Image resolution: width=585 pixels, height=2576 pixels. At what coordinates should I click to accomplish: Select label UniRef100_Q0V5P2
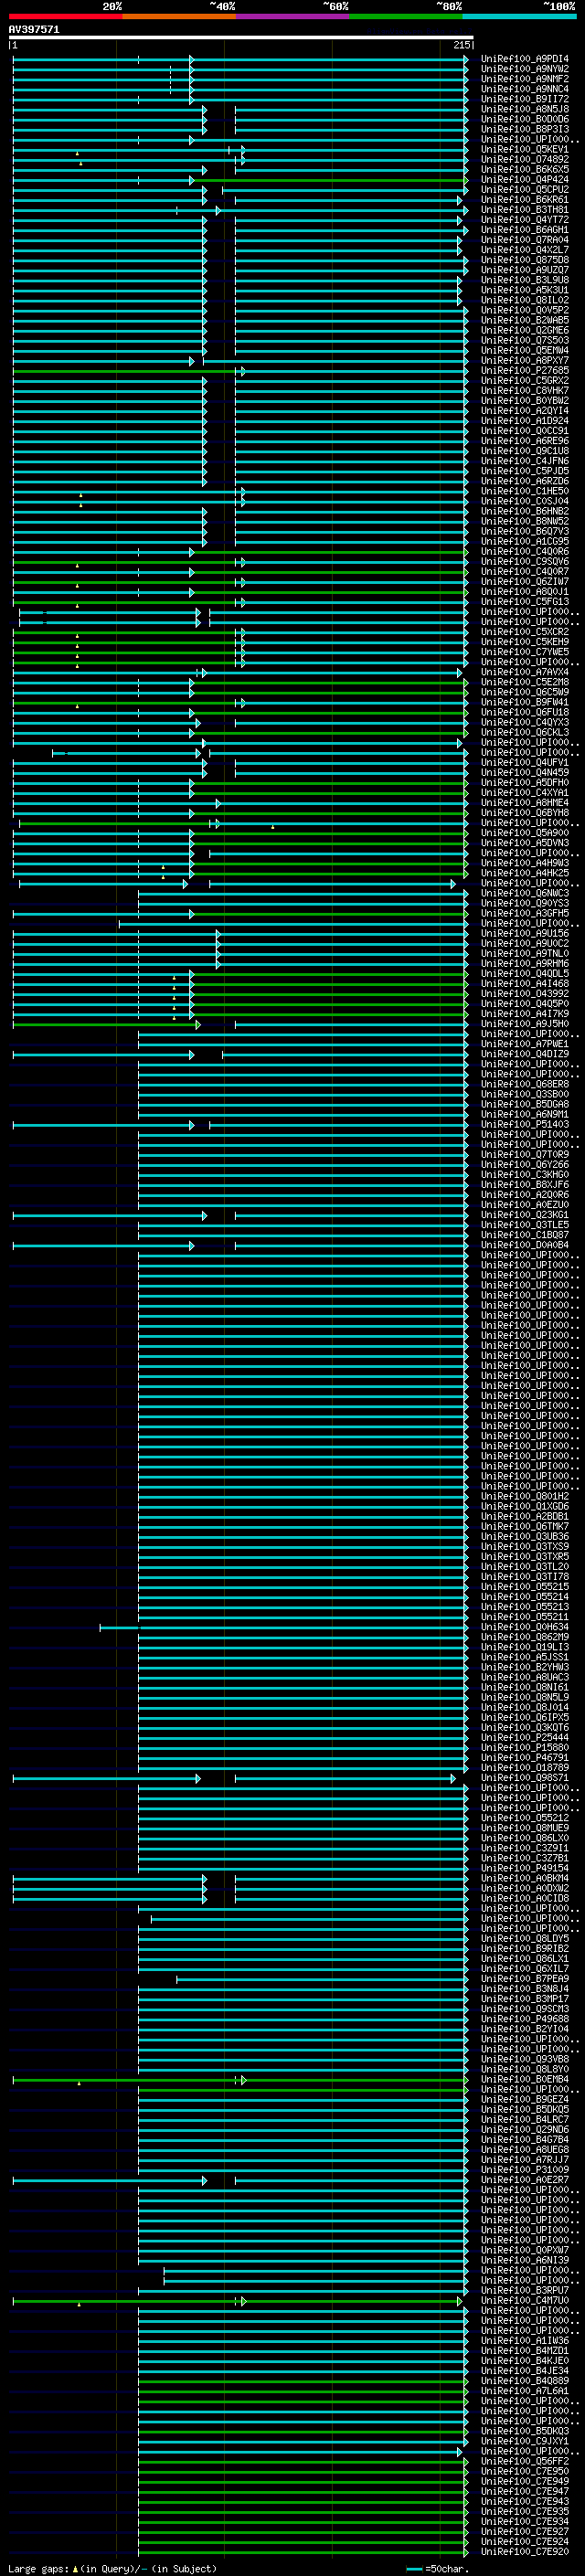pos(524,310)
